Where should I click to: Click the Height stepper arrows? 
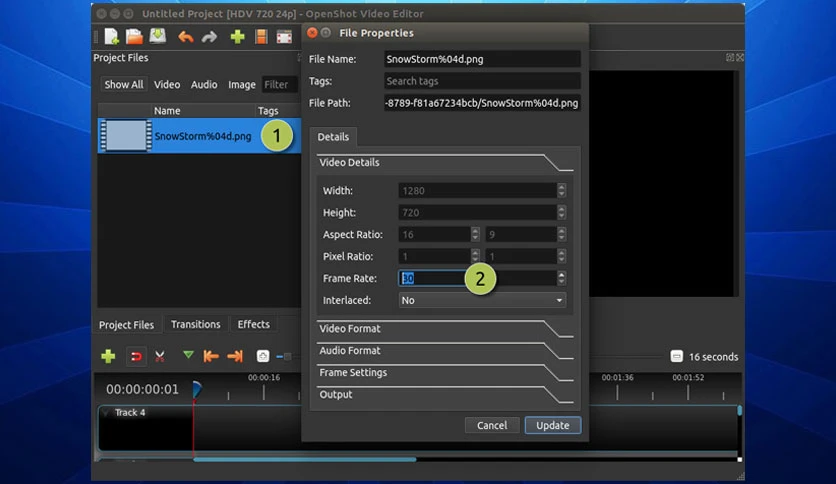(561, 212)
